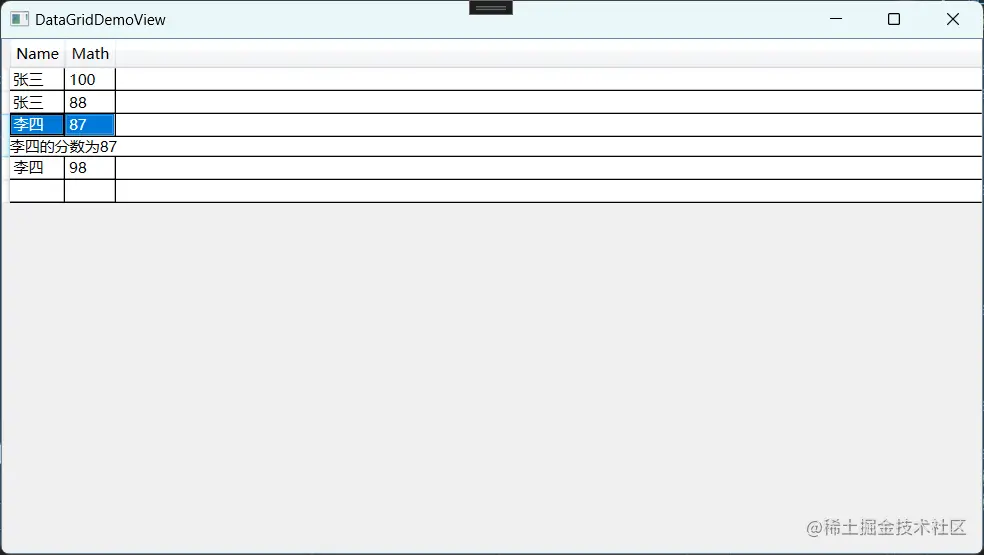
Task: Click the row header of the selected 李四 row
Action: point(6,125)
